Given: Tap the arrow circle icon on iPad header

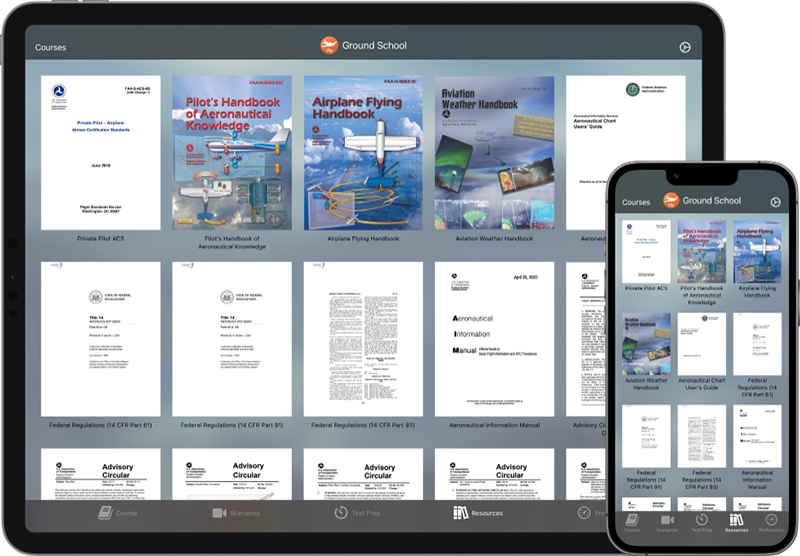Looking at the screenshot, I should pos(685,47).
